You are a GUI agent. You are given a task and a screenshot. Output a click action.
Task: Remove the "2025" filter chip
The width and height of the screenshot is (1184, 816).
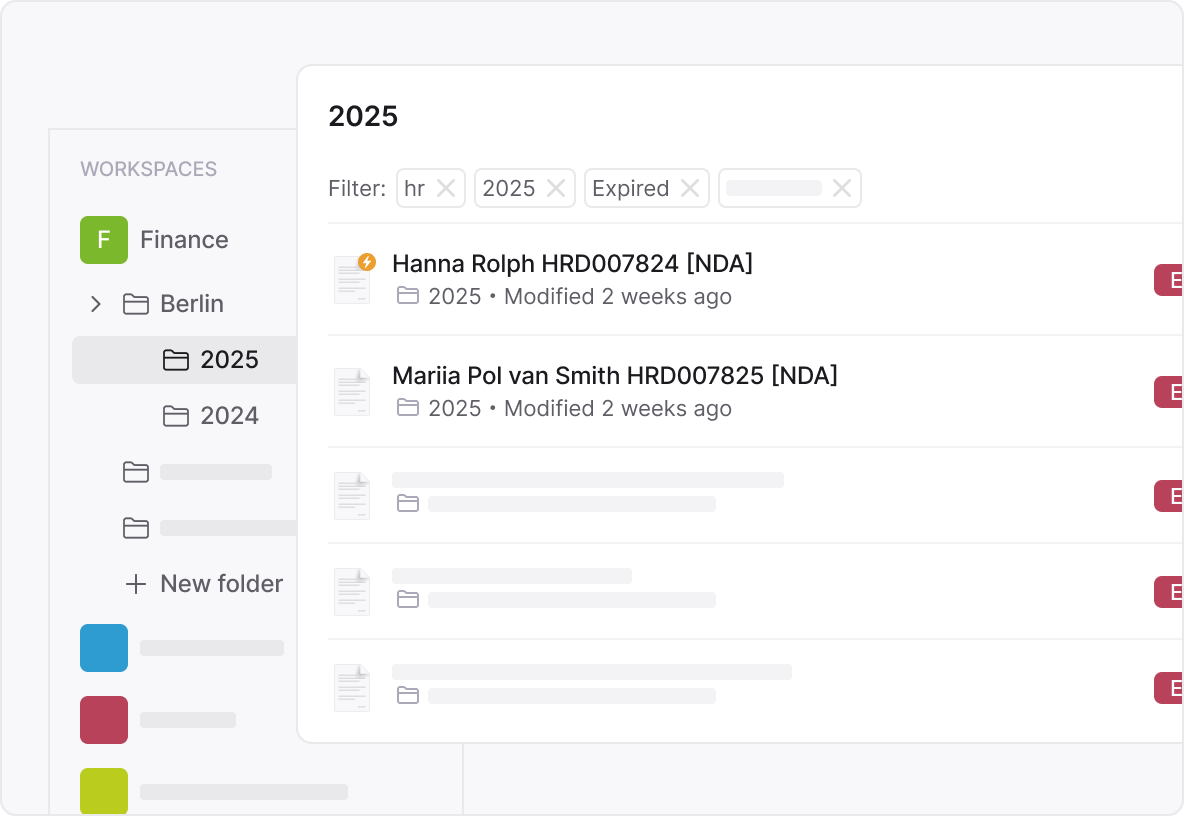point(555,187)
